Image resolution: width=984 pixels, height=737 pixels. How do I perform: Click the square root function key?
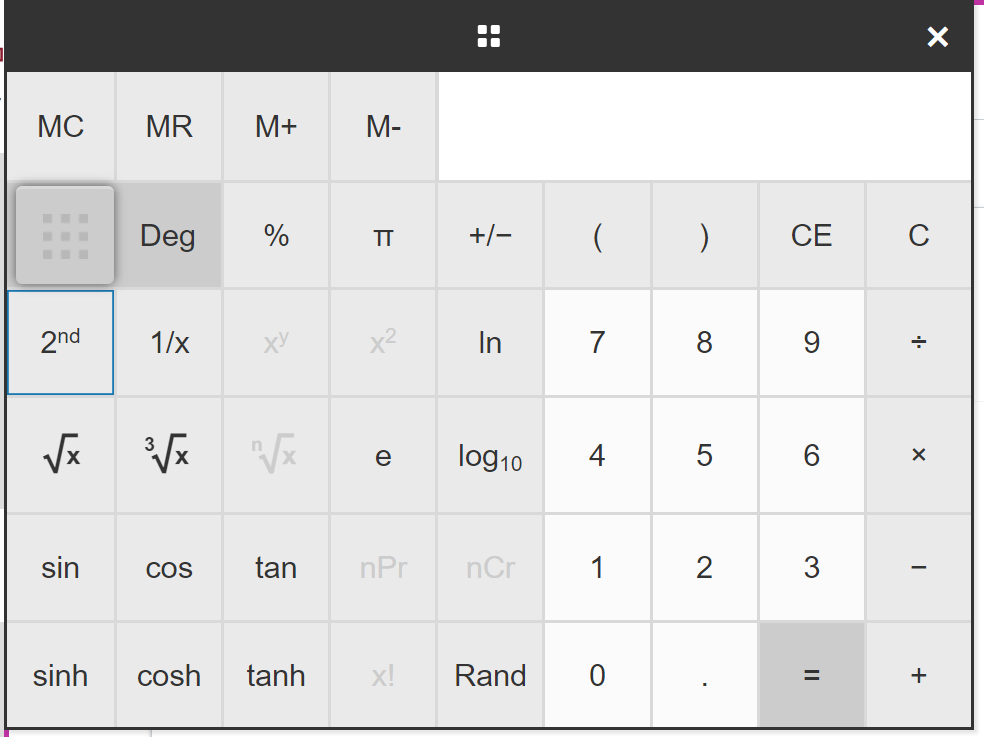click(x=61, y=456)
